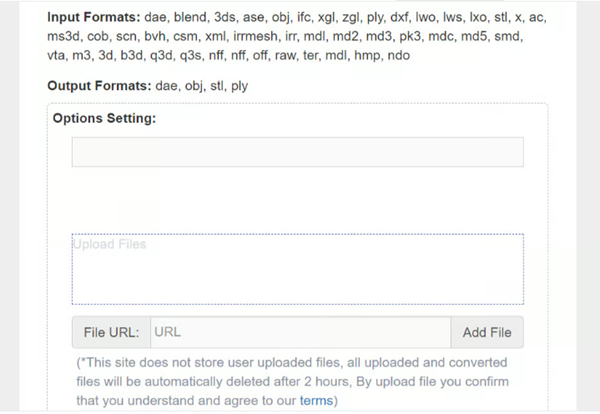Click the Options Setting heading

tap(103, 118)
